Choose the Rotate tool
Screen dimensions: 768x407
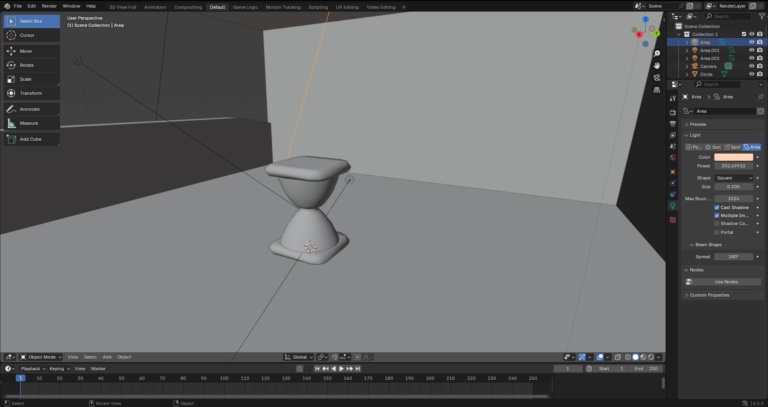27,65
